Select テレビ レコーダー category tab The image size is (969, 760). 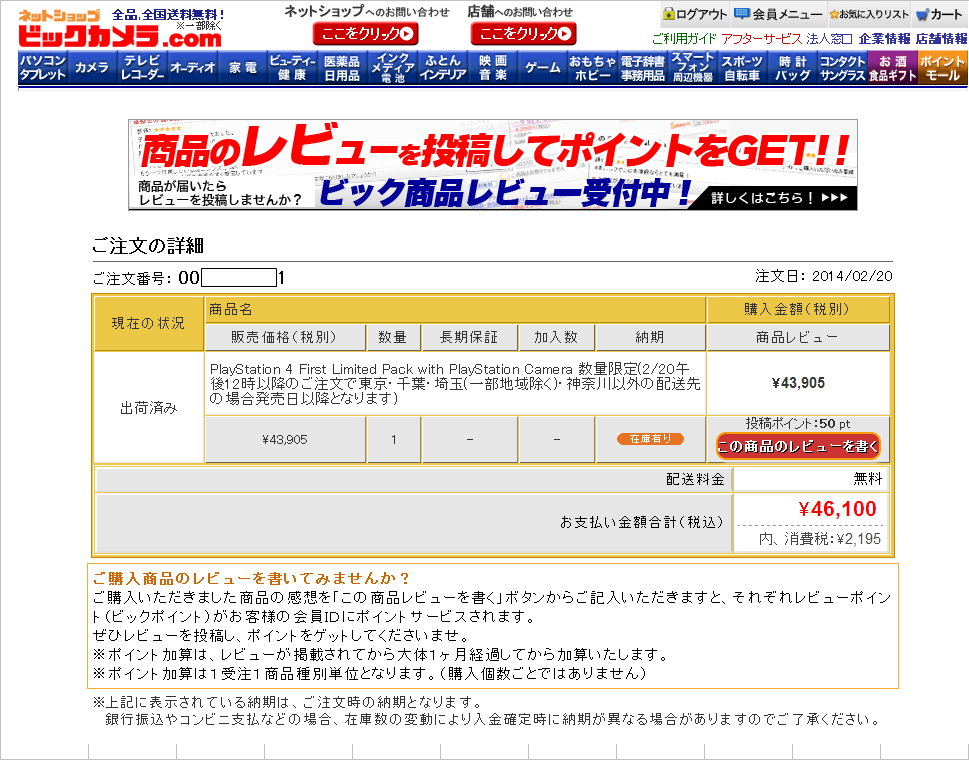click(x=142, y=67)
